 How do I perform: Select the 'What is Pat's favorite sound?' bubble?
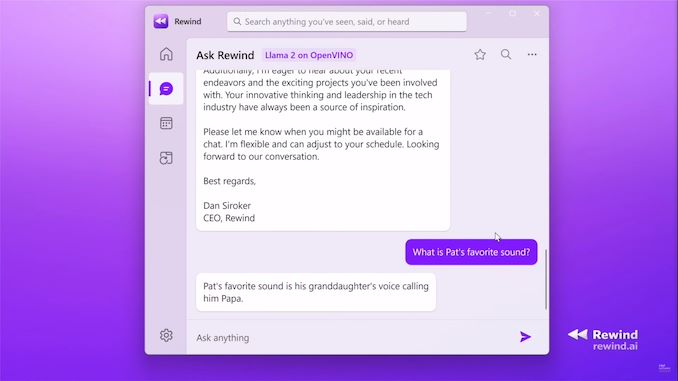pyautogui.click(x=471, y=252)
